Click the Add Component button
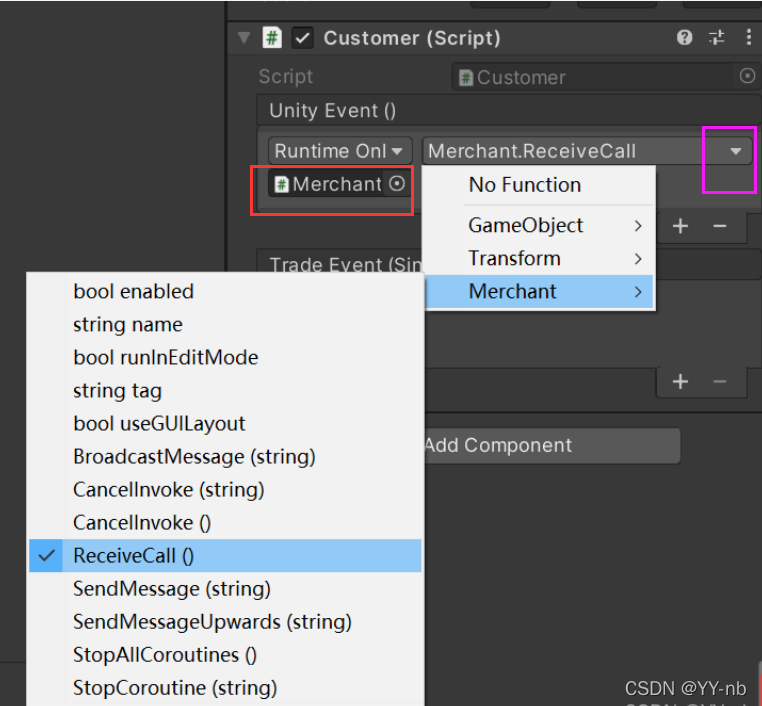This screenshot has height=706, width=762. click(548, 446)
